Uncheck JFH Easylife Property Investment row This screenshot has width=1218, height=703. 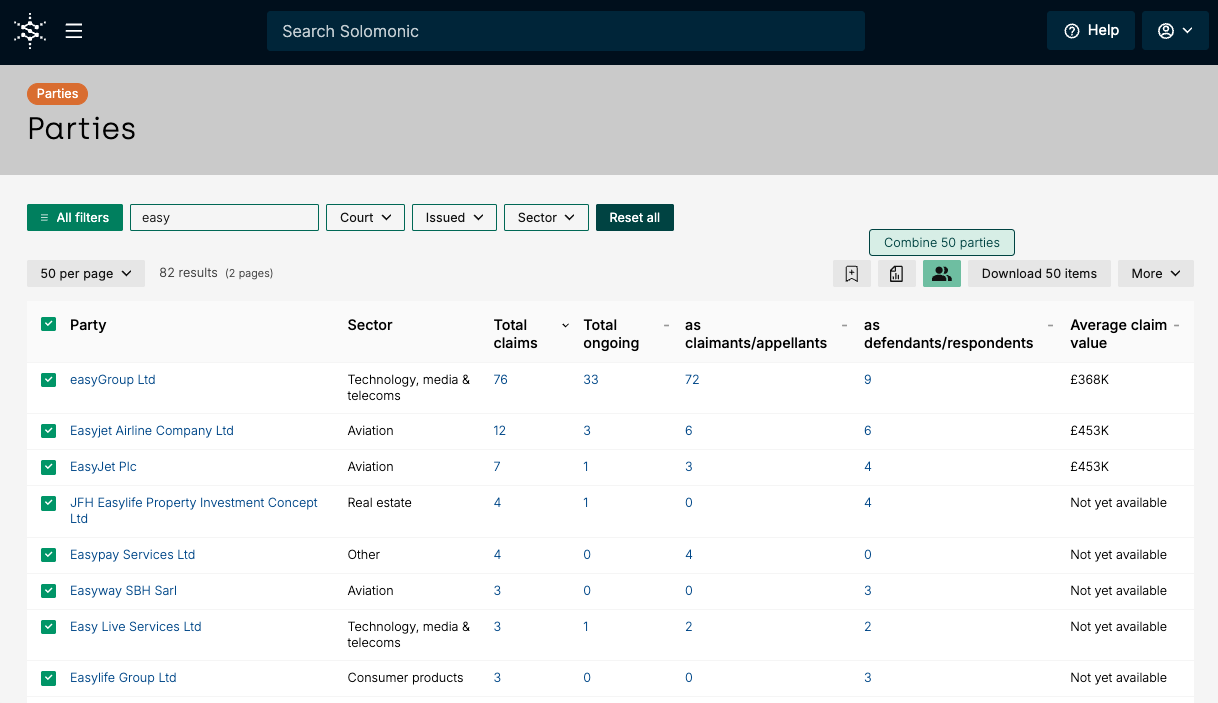[49, 503]
